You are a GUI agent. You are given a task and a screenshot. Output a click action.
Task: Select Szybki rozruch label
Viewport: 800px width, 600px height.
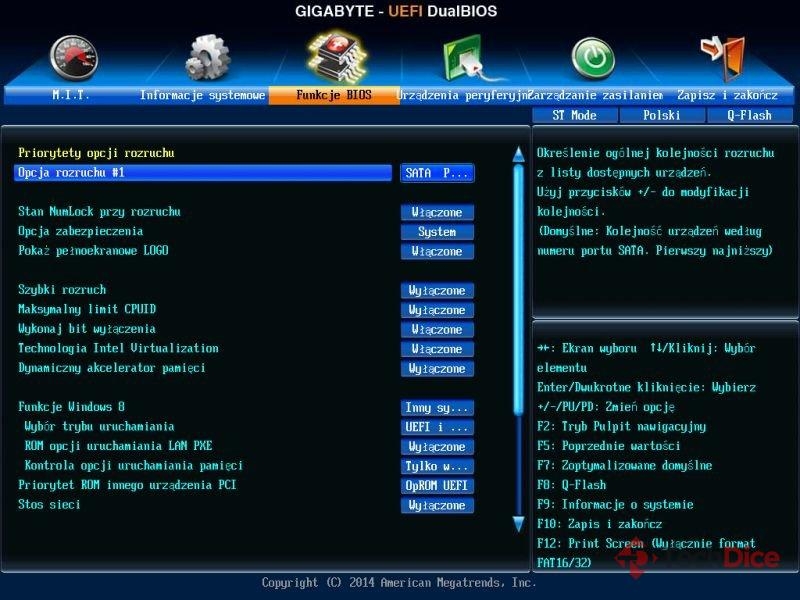coord(62,290)
